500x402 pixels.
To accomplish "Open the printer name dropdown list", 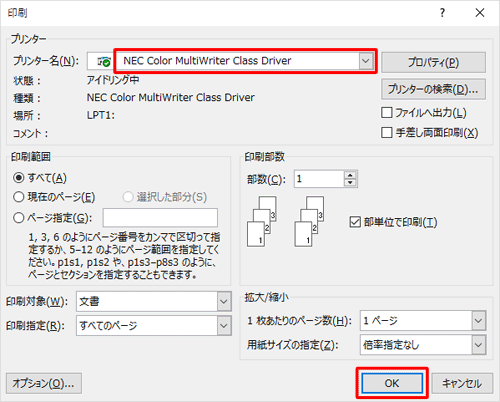I will (x=365, y=61).
